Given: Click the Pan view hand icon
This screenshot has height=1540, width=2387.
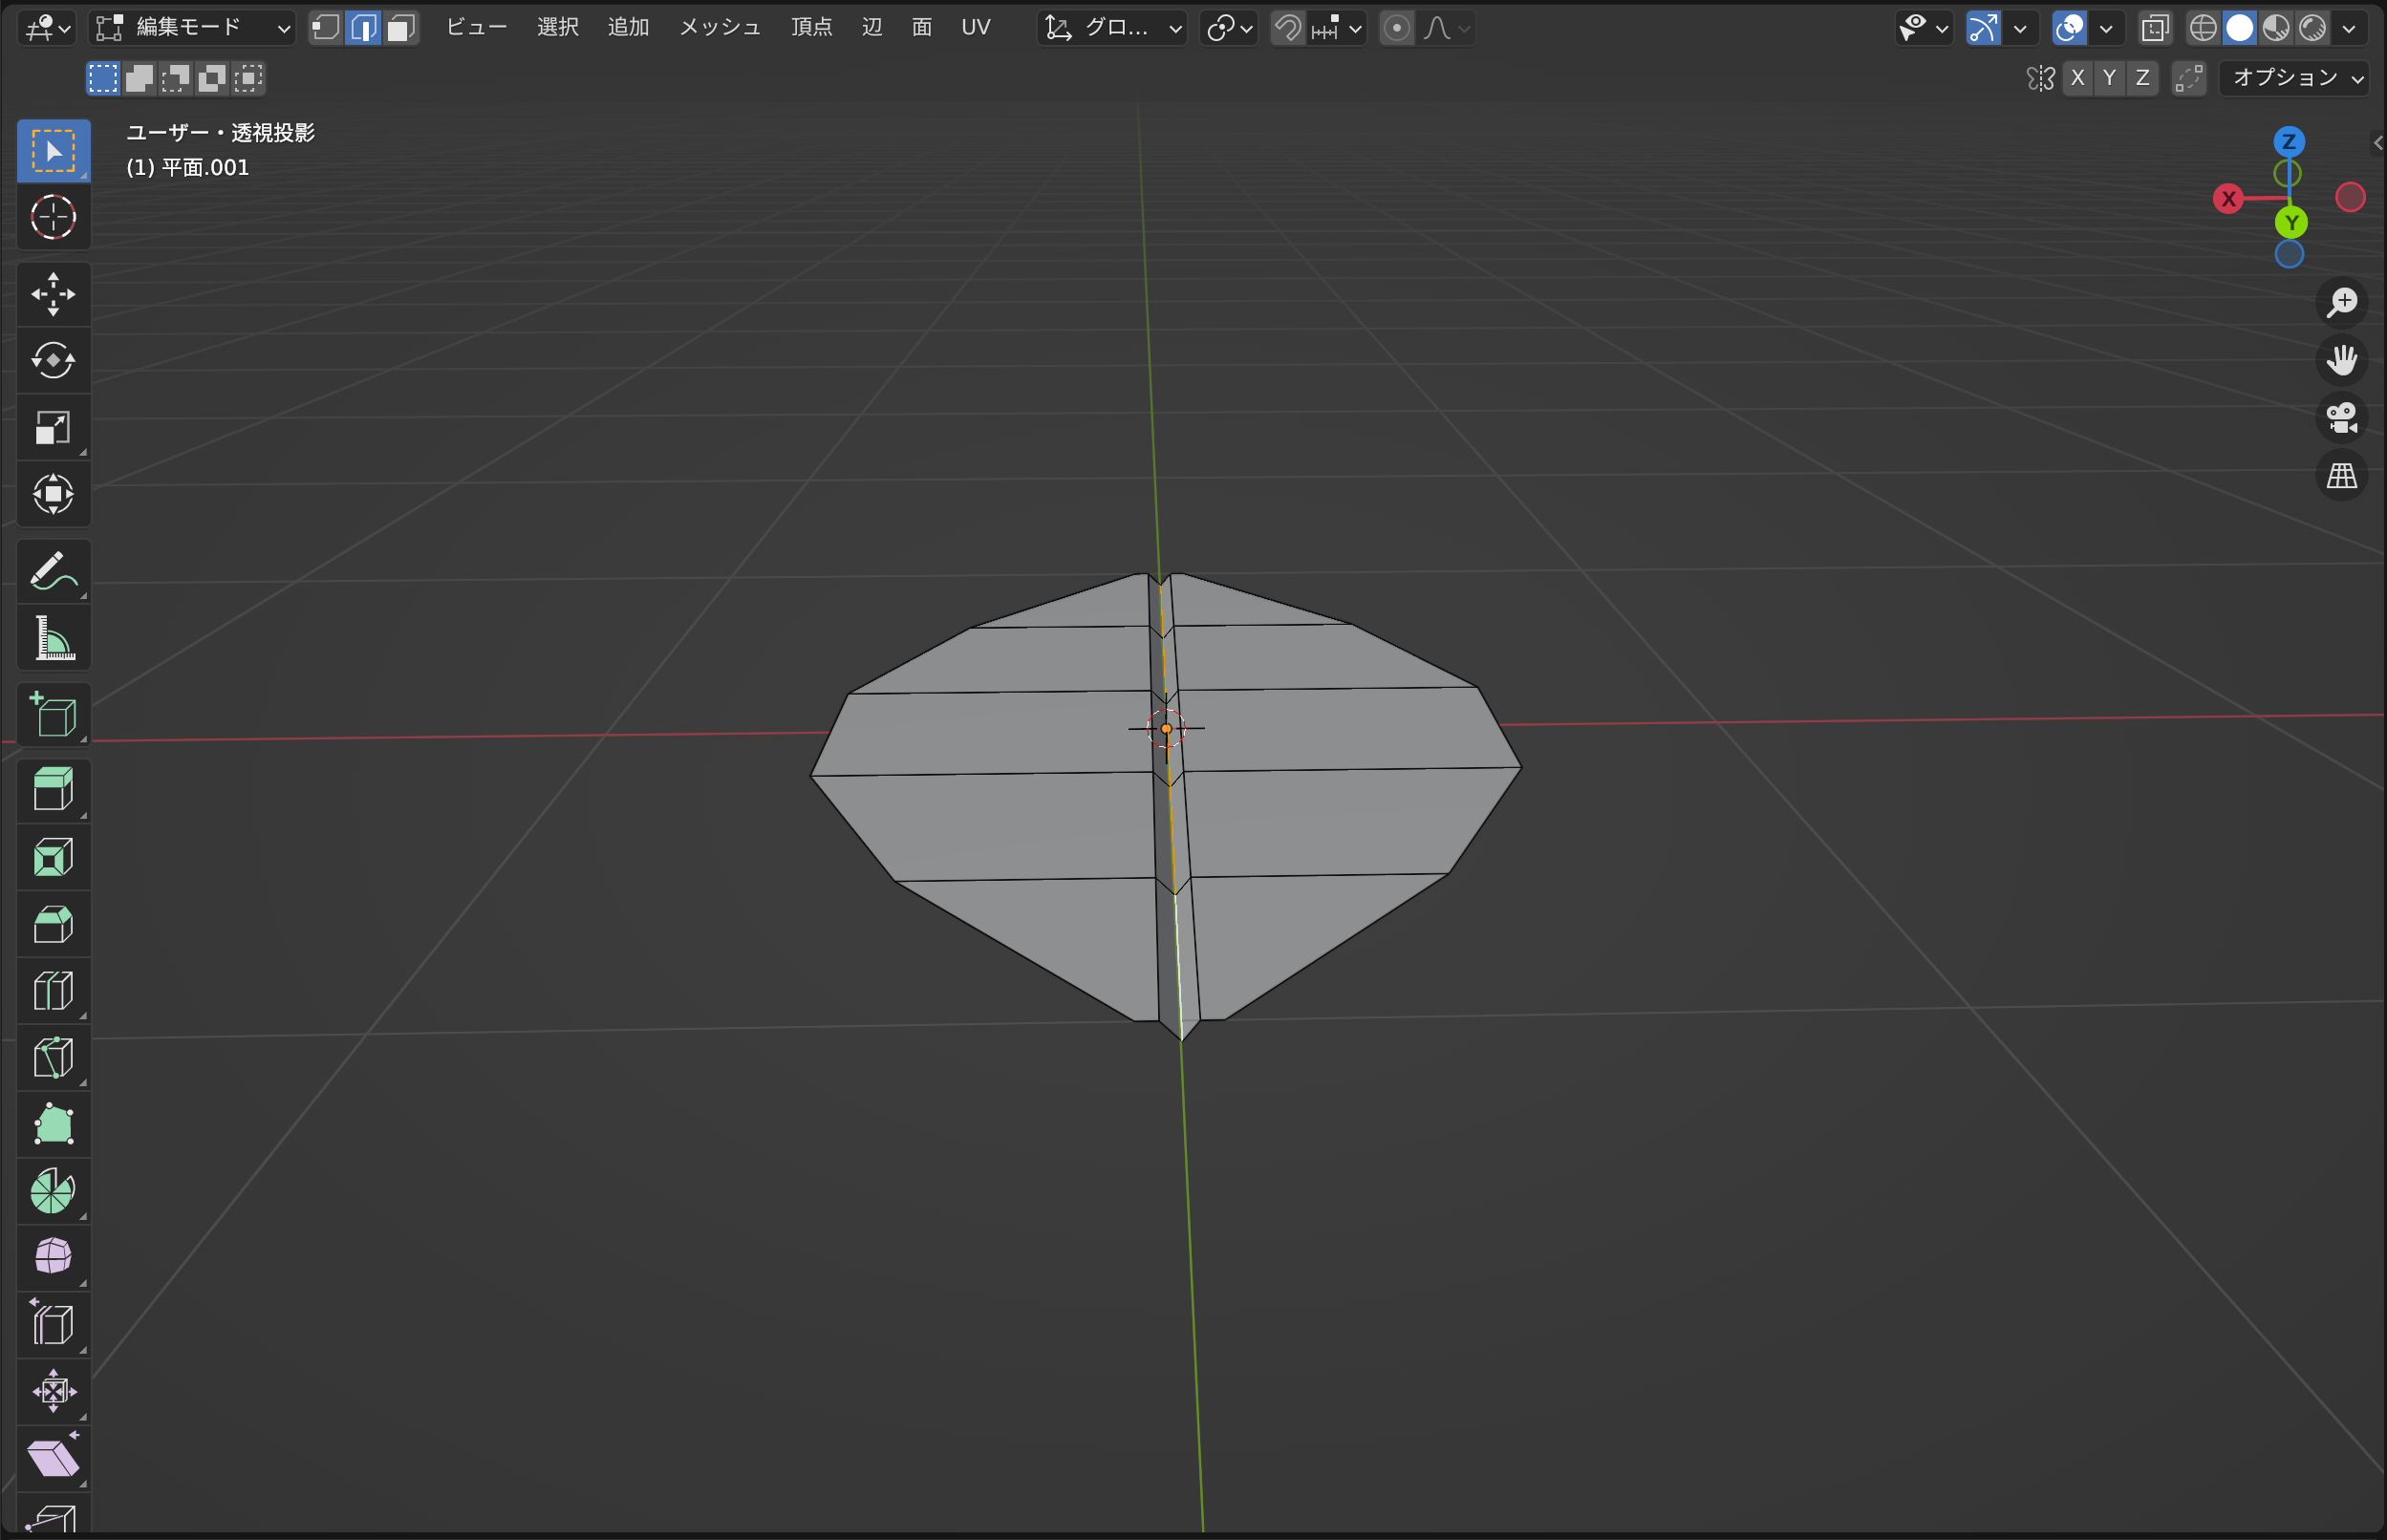Looking at the screenshot, I should pos(2341,360).
